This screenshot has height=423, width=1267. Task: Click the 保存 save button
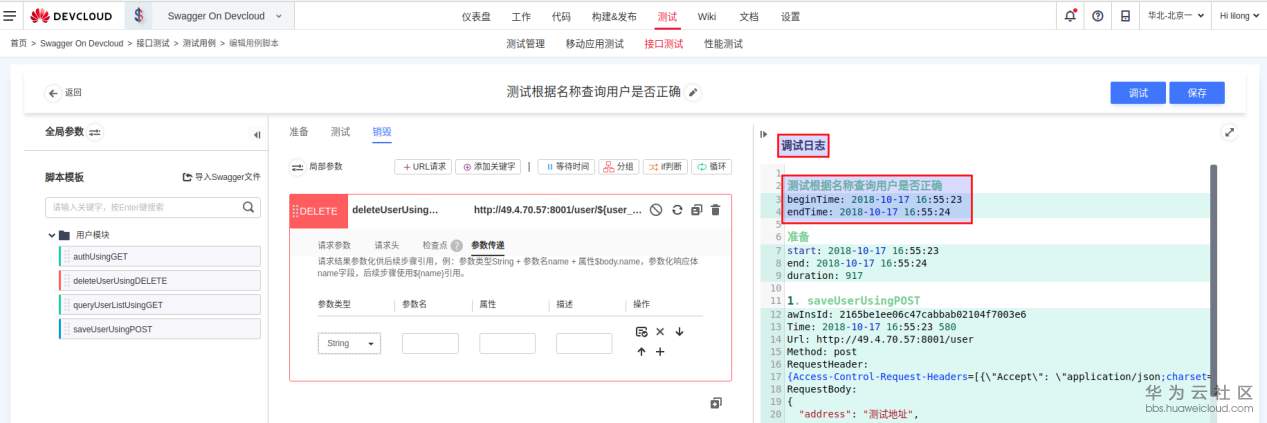1197,92
